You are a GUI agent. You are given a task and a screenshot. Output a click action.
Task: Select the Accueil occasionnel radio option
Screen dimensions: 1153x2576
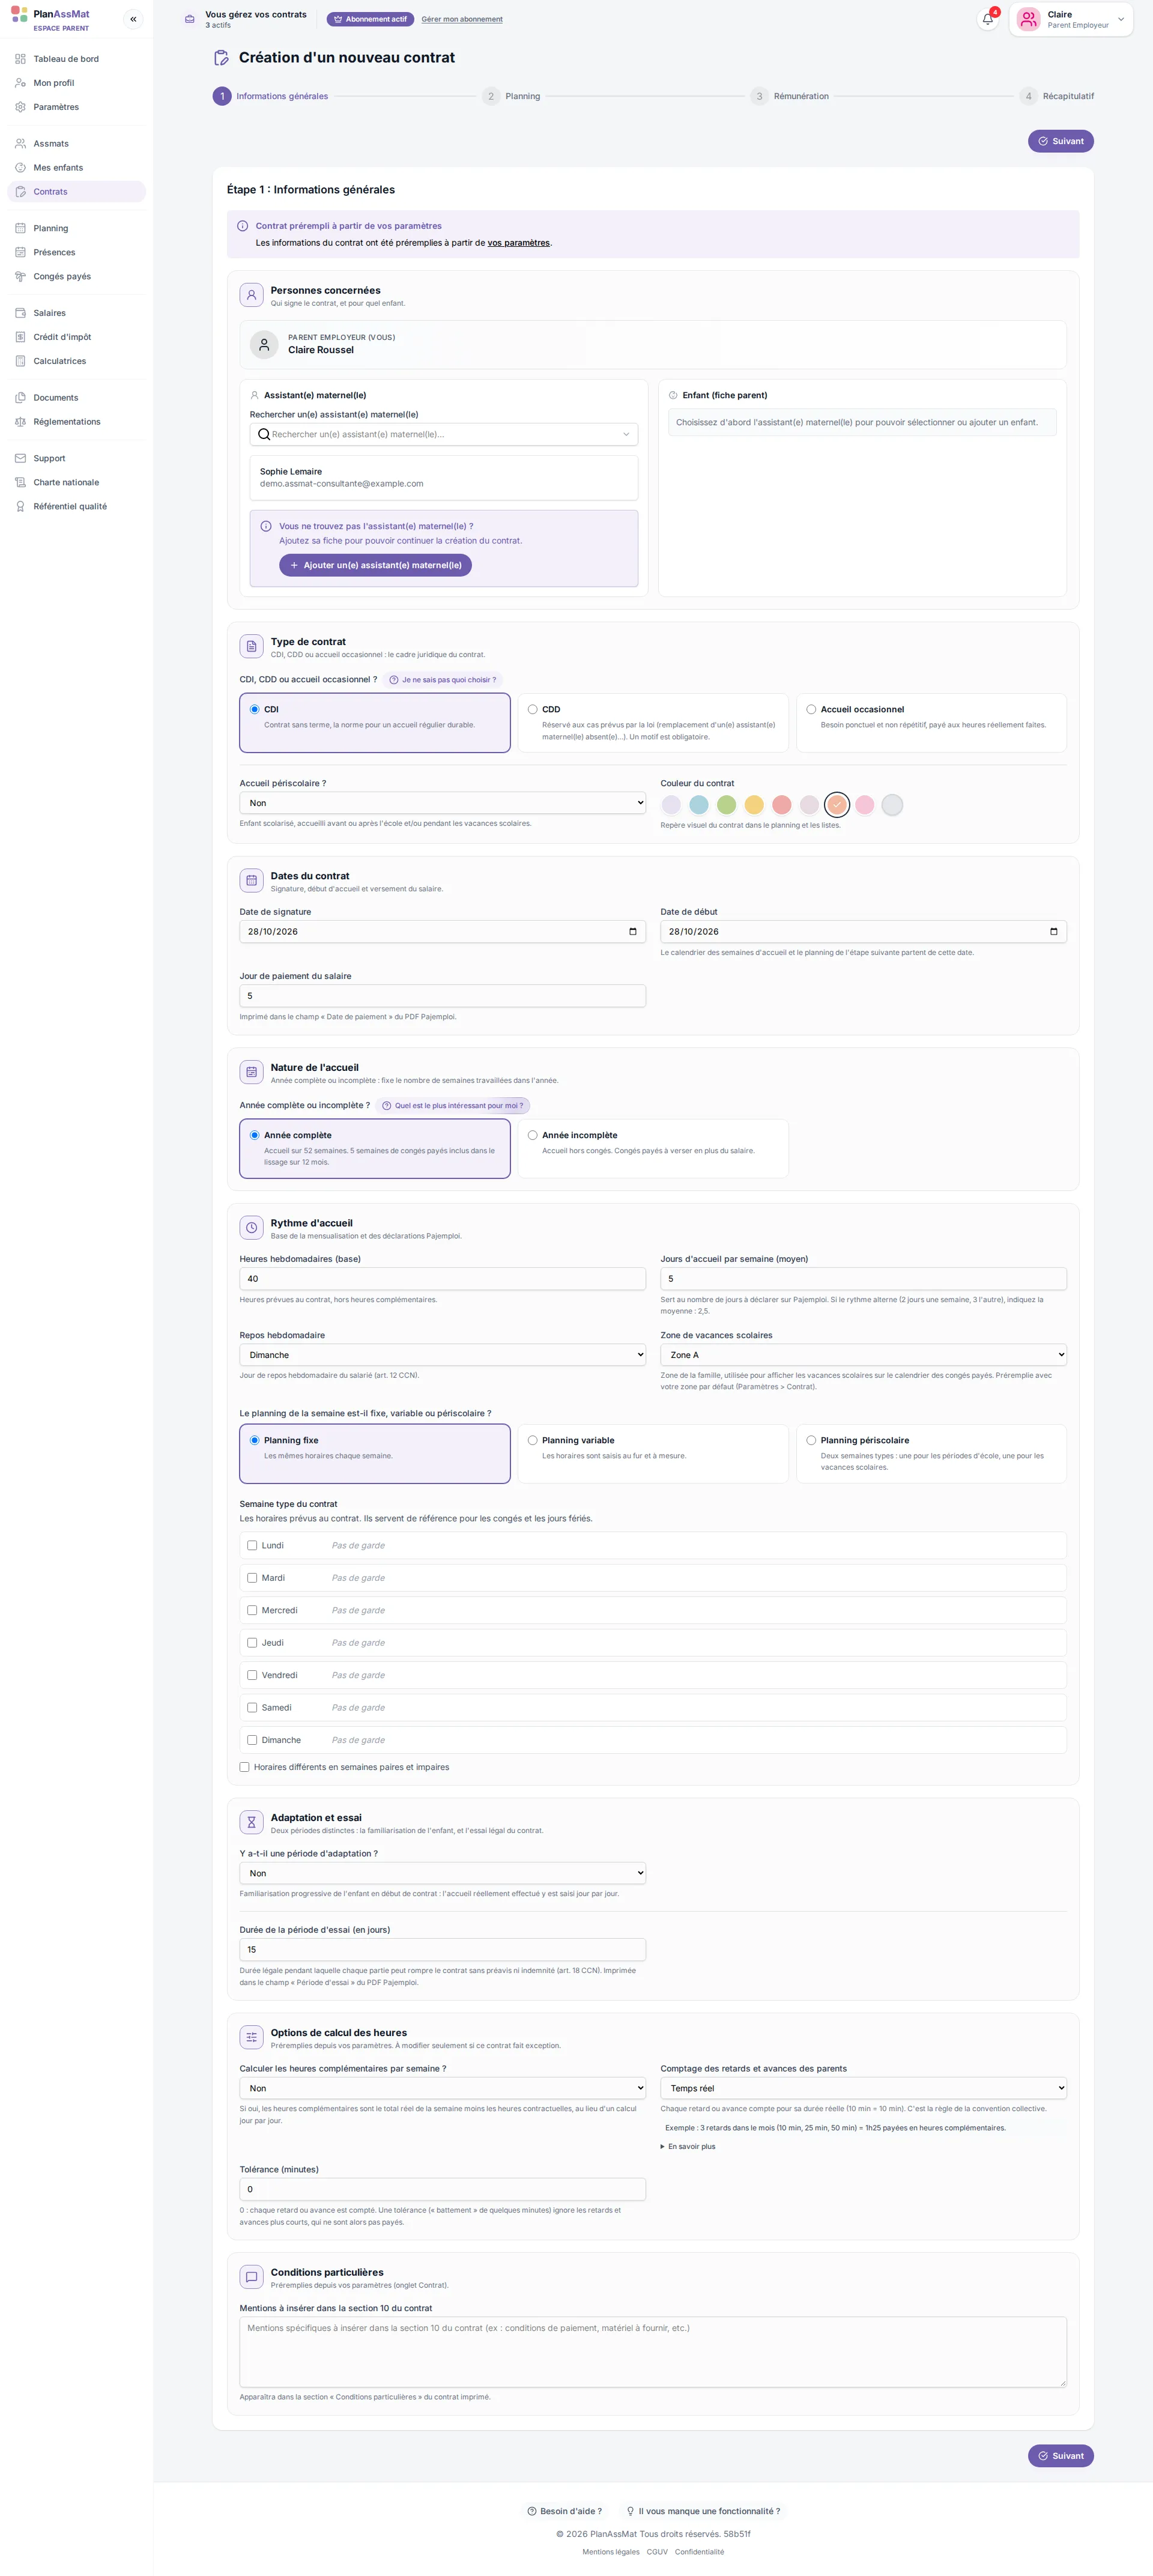pyautogui.click(x=811, y=709)
